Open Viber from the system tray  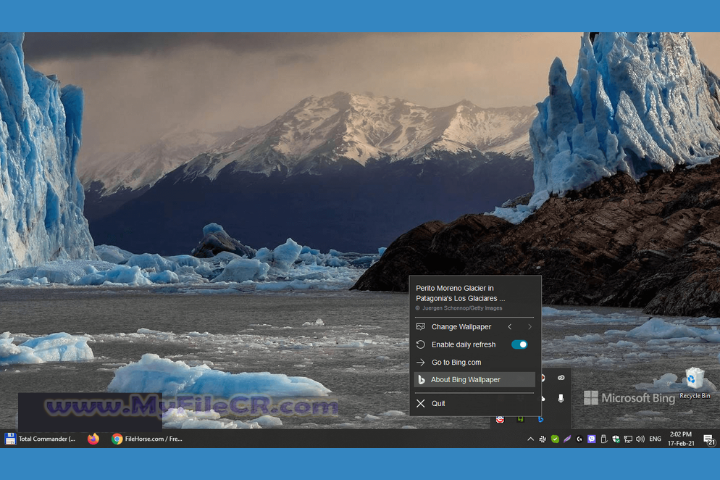pos(591,439)
